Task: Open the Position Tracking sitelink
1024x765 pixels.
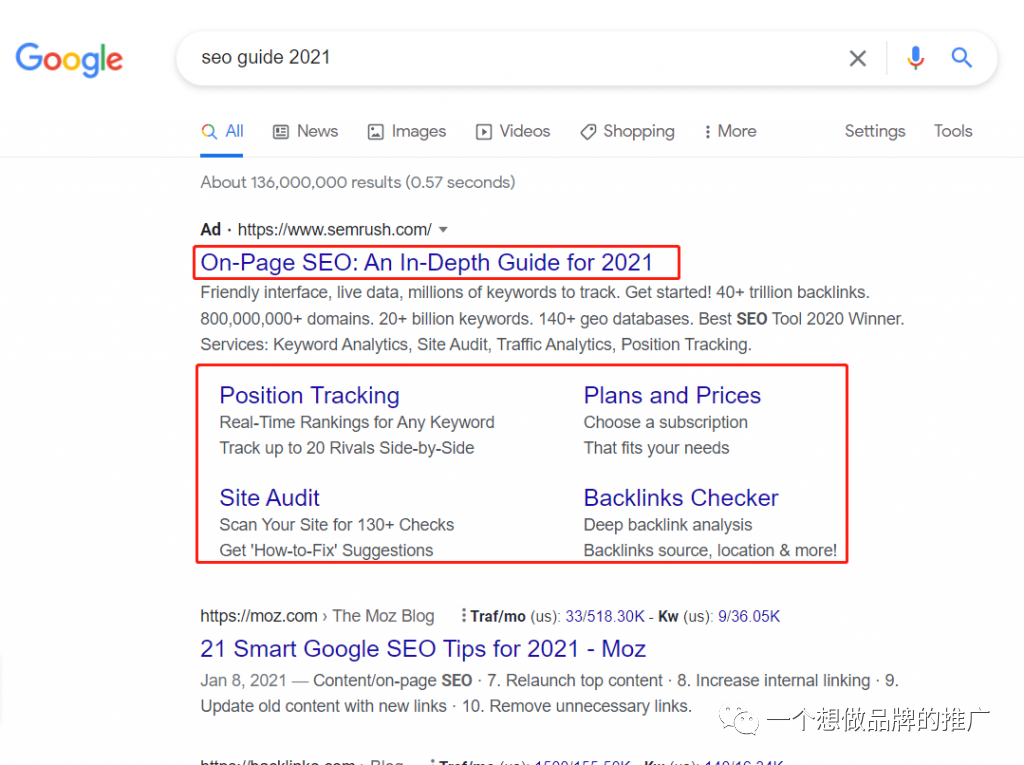Action: coord(310,396)
